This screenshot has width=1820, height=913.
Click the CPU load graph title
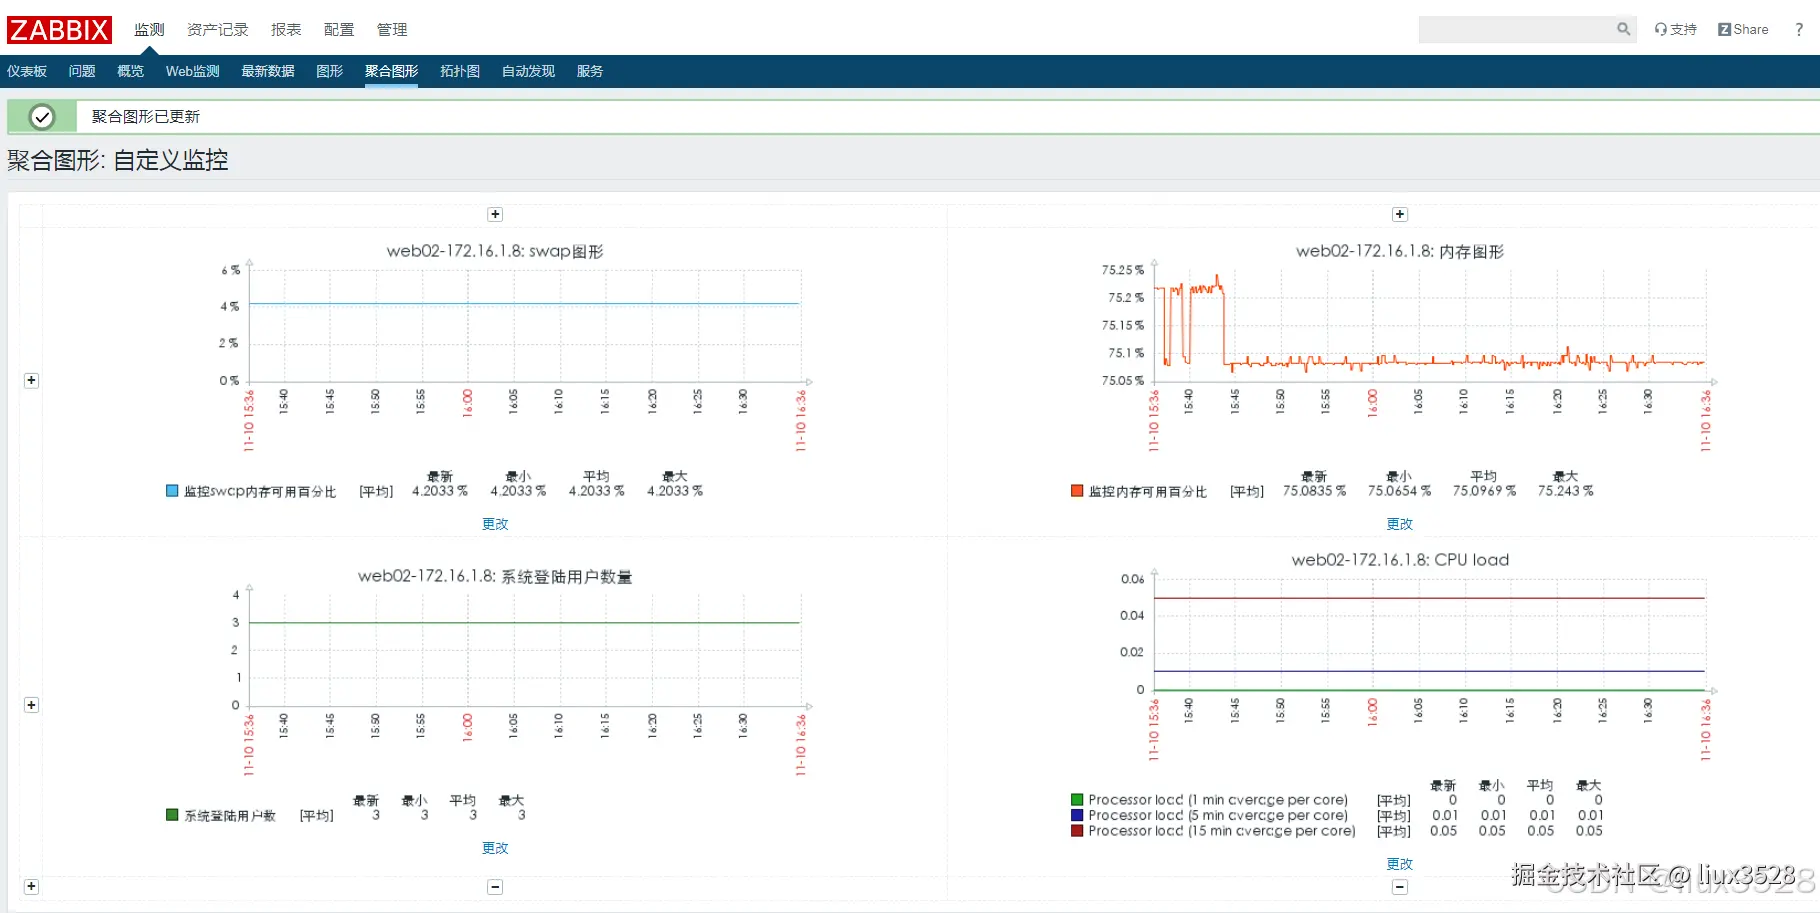(x=1400, y=560)
